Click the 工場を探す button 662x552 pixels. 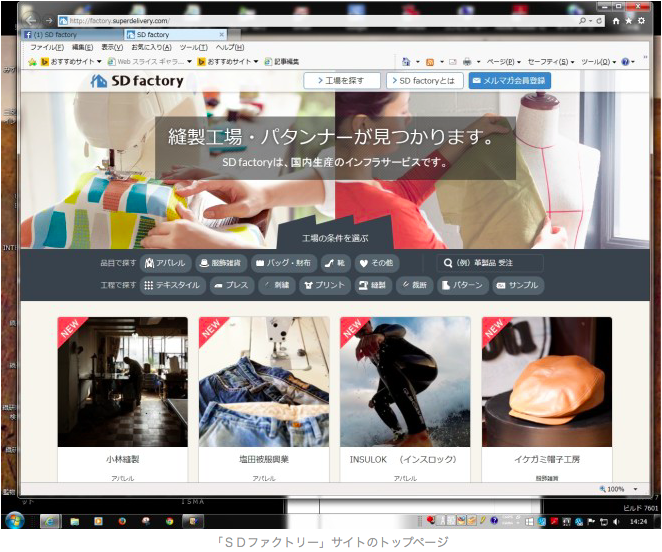point(341,80)
